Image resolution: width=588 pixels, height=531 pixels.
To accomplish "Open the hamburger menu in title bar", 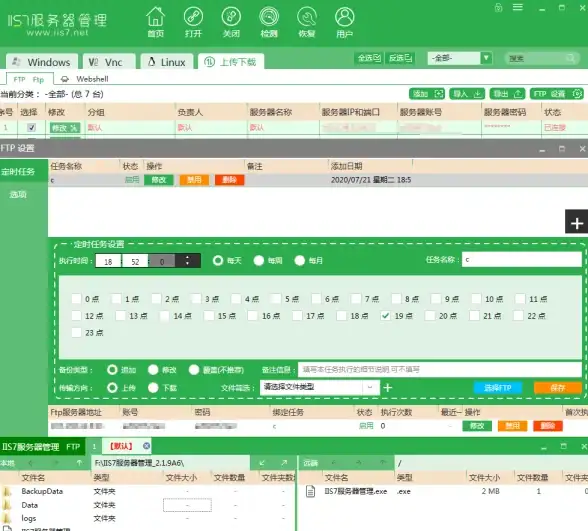I will pyautogui.click(x=518, y=7).
